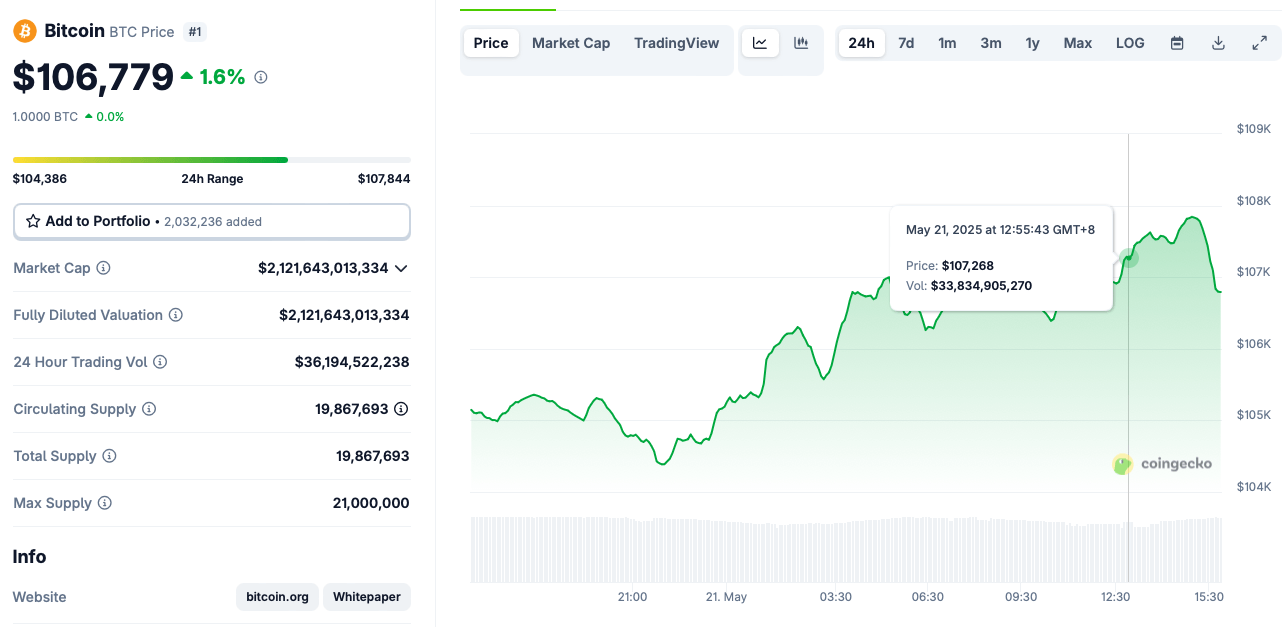This screenshot has height=627, width=1288.
Task: Click the info icon next to Market Cap
Action: point(101,268)
